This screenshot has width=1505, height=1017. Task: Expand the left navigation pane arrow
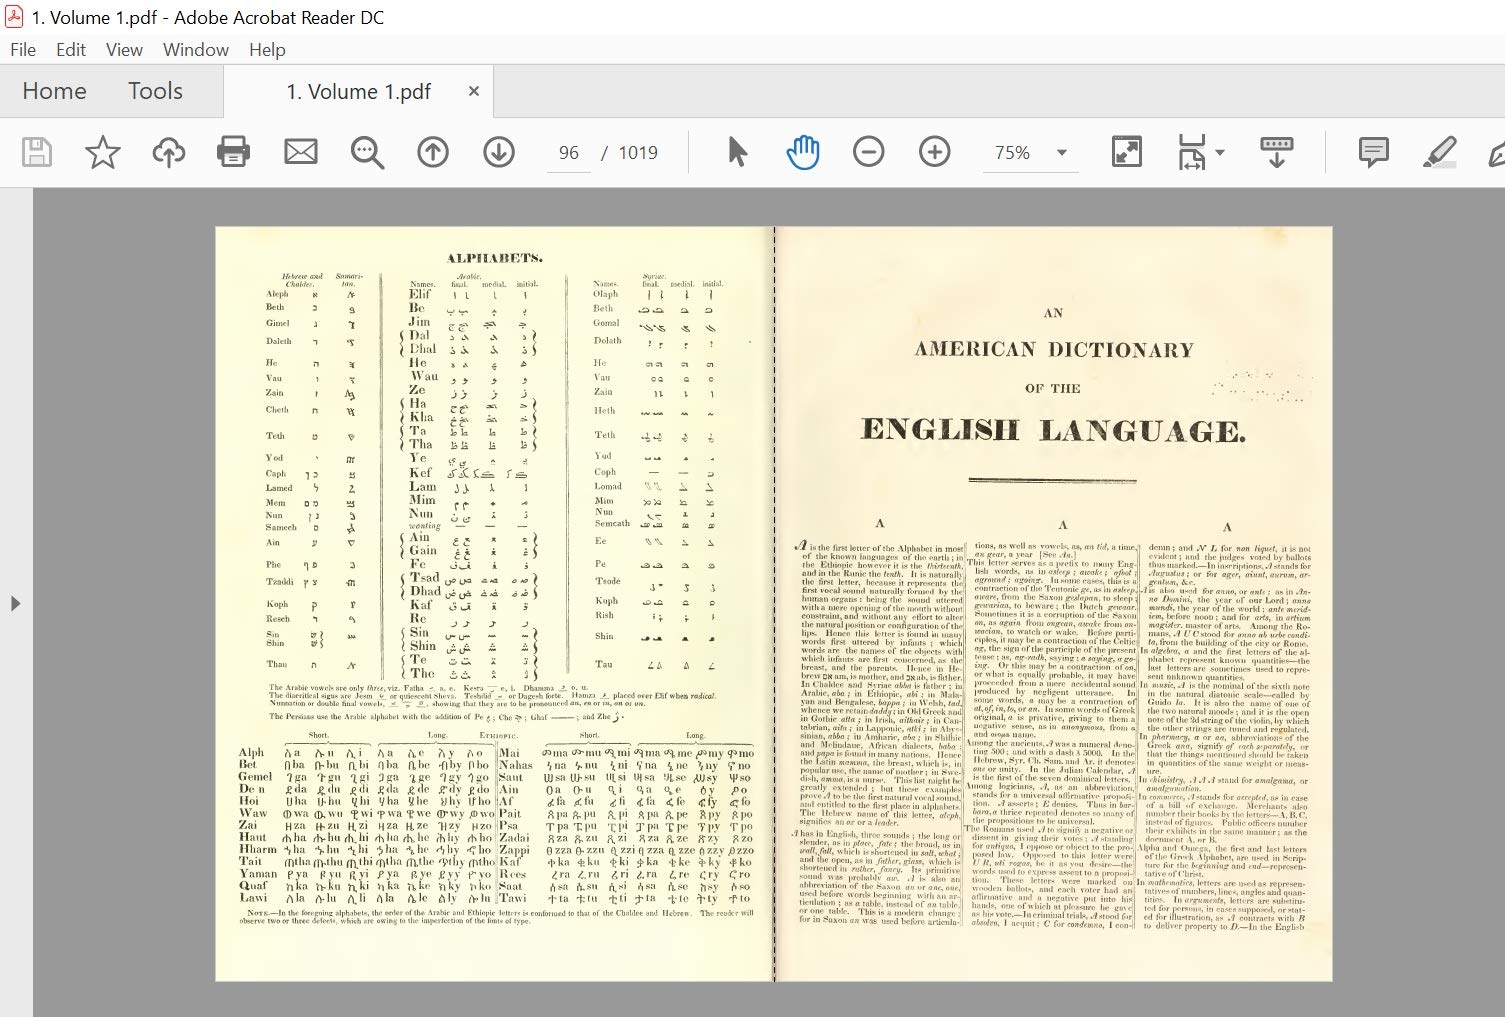pos(15,603)
